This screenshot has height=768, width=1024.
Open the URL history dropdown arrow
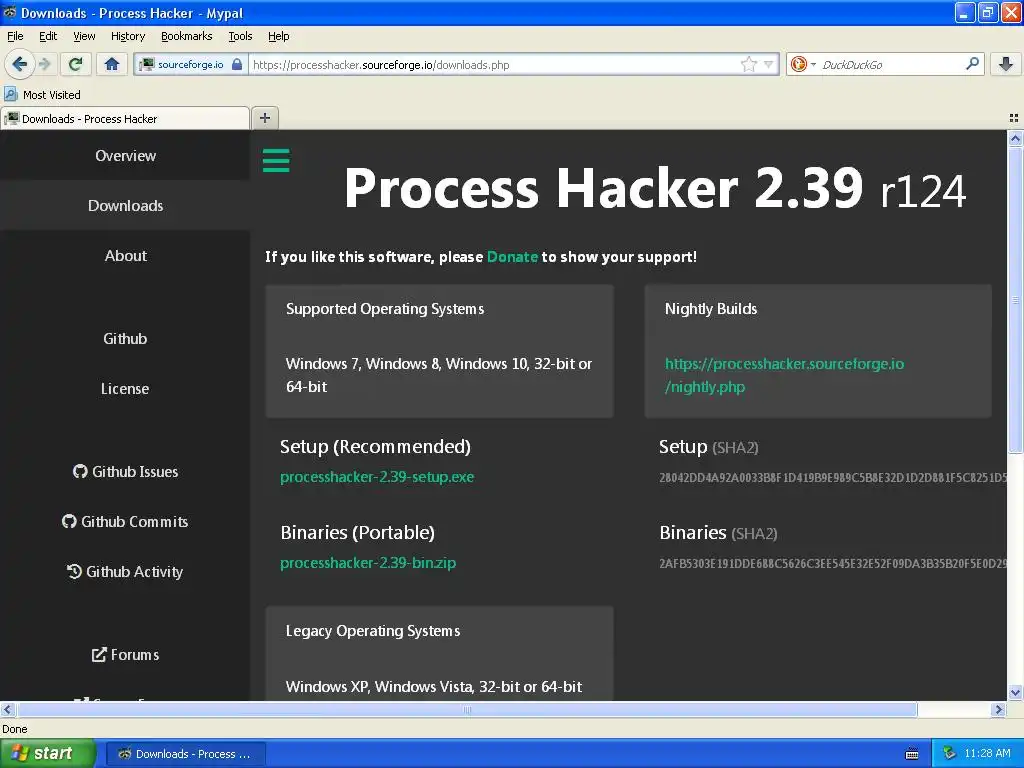tap(769, 64)
